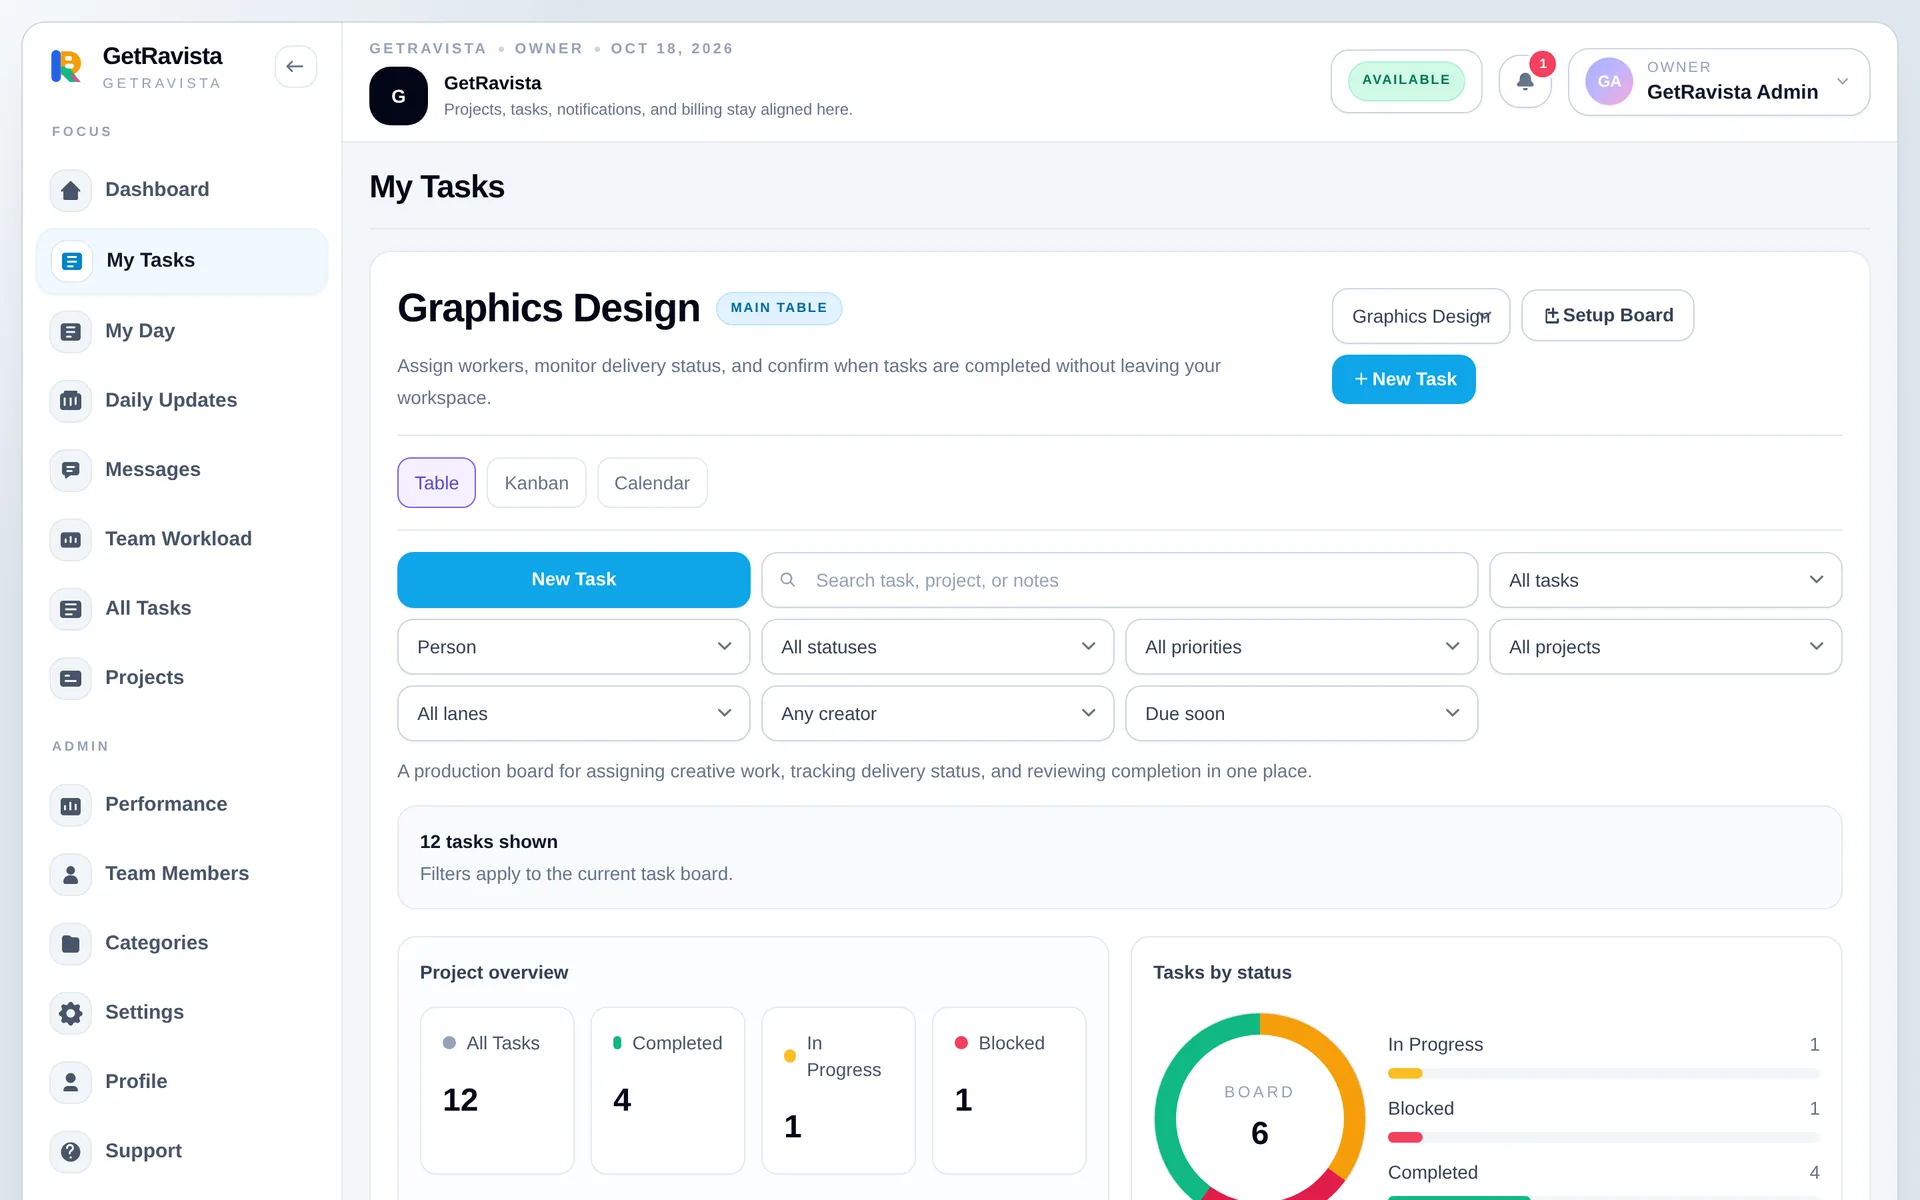Open the All priorities dropdown

point(1301,647)
